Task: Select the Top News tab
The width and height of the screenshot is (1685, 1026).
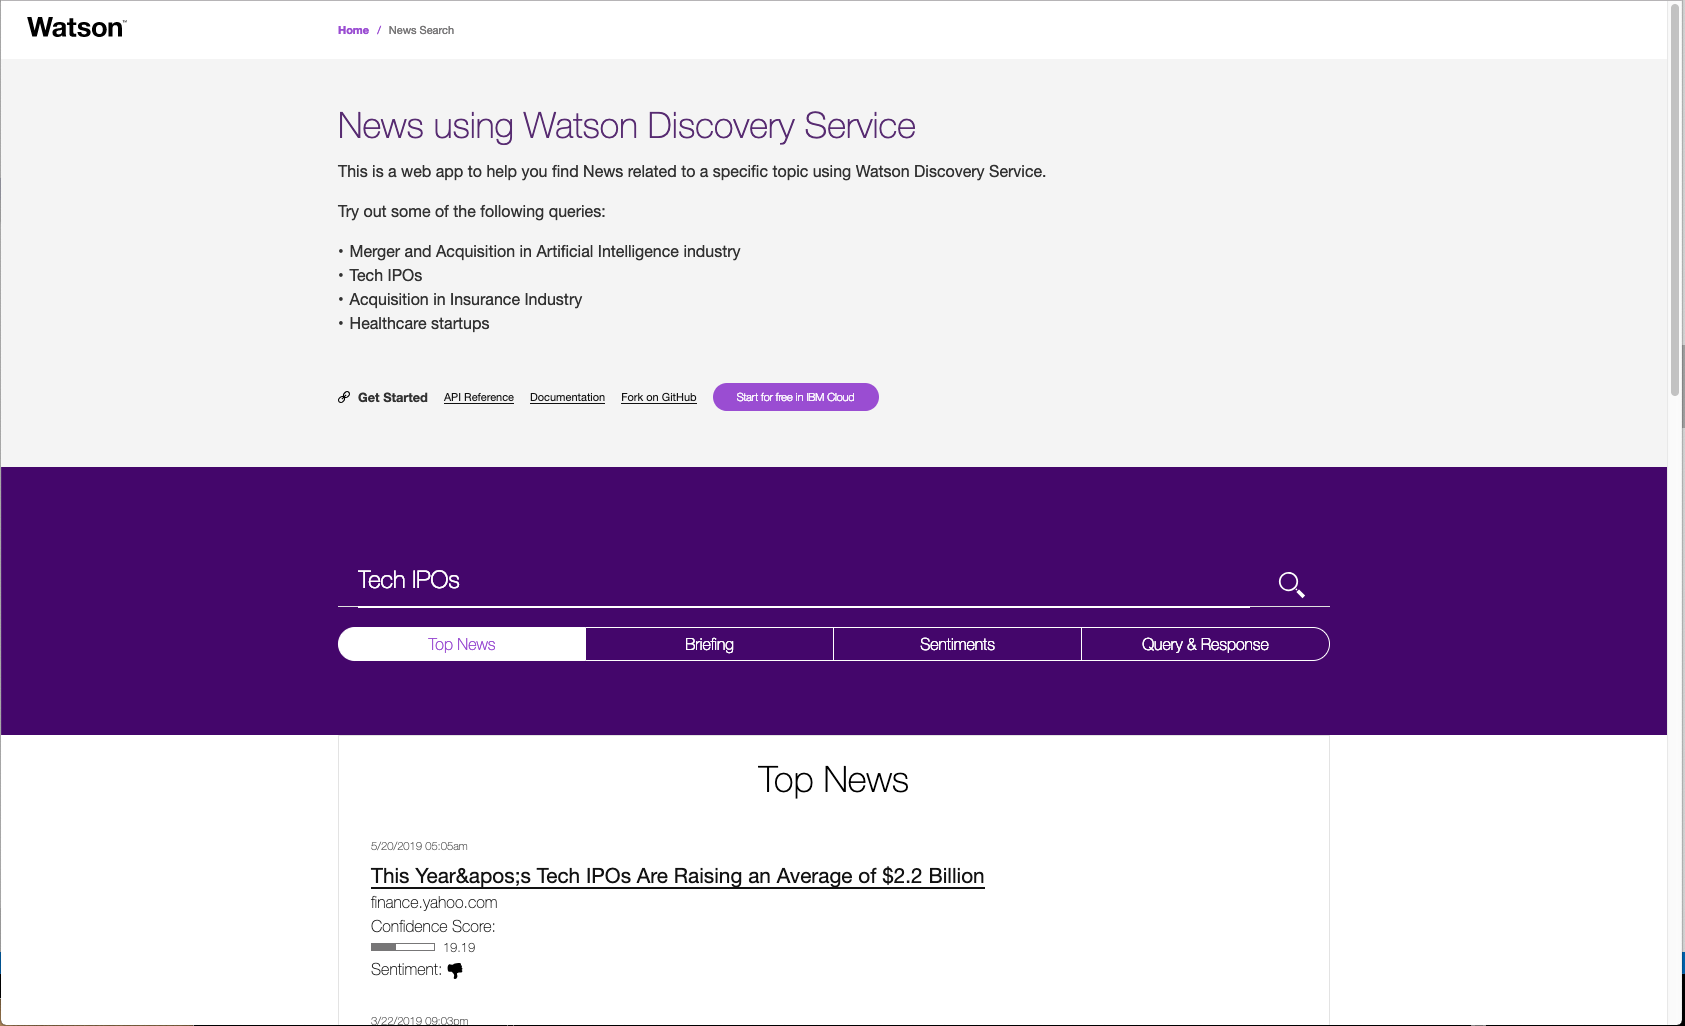Action: coord(462,644)
